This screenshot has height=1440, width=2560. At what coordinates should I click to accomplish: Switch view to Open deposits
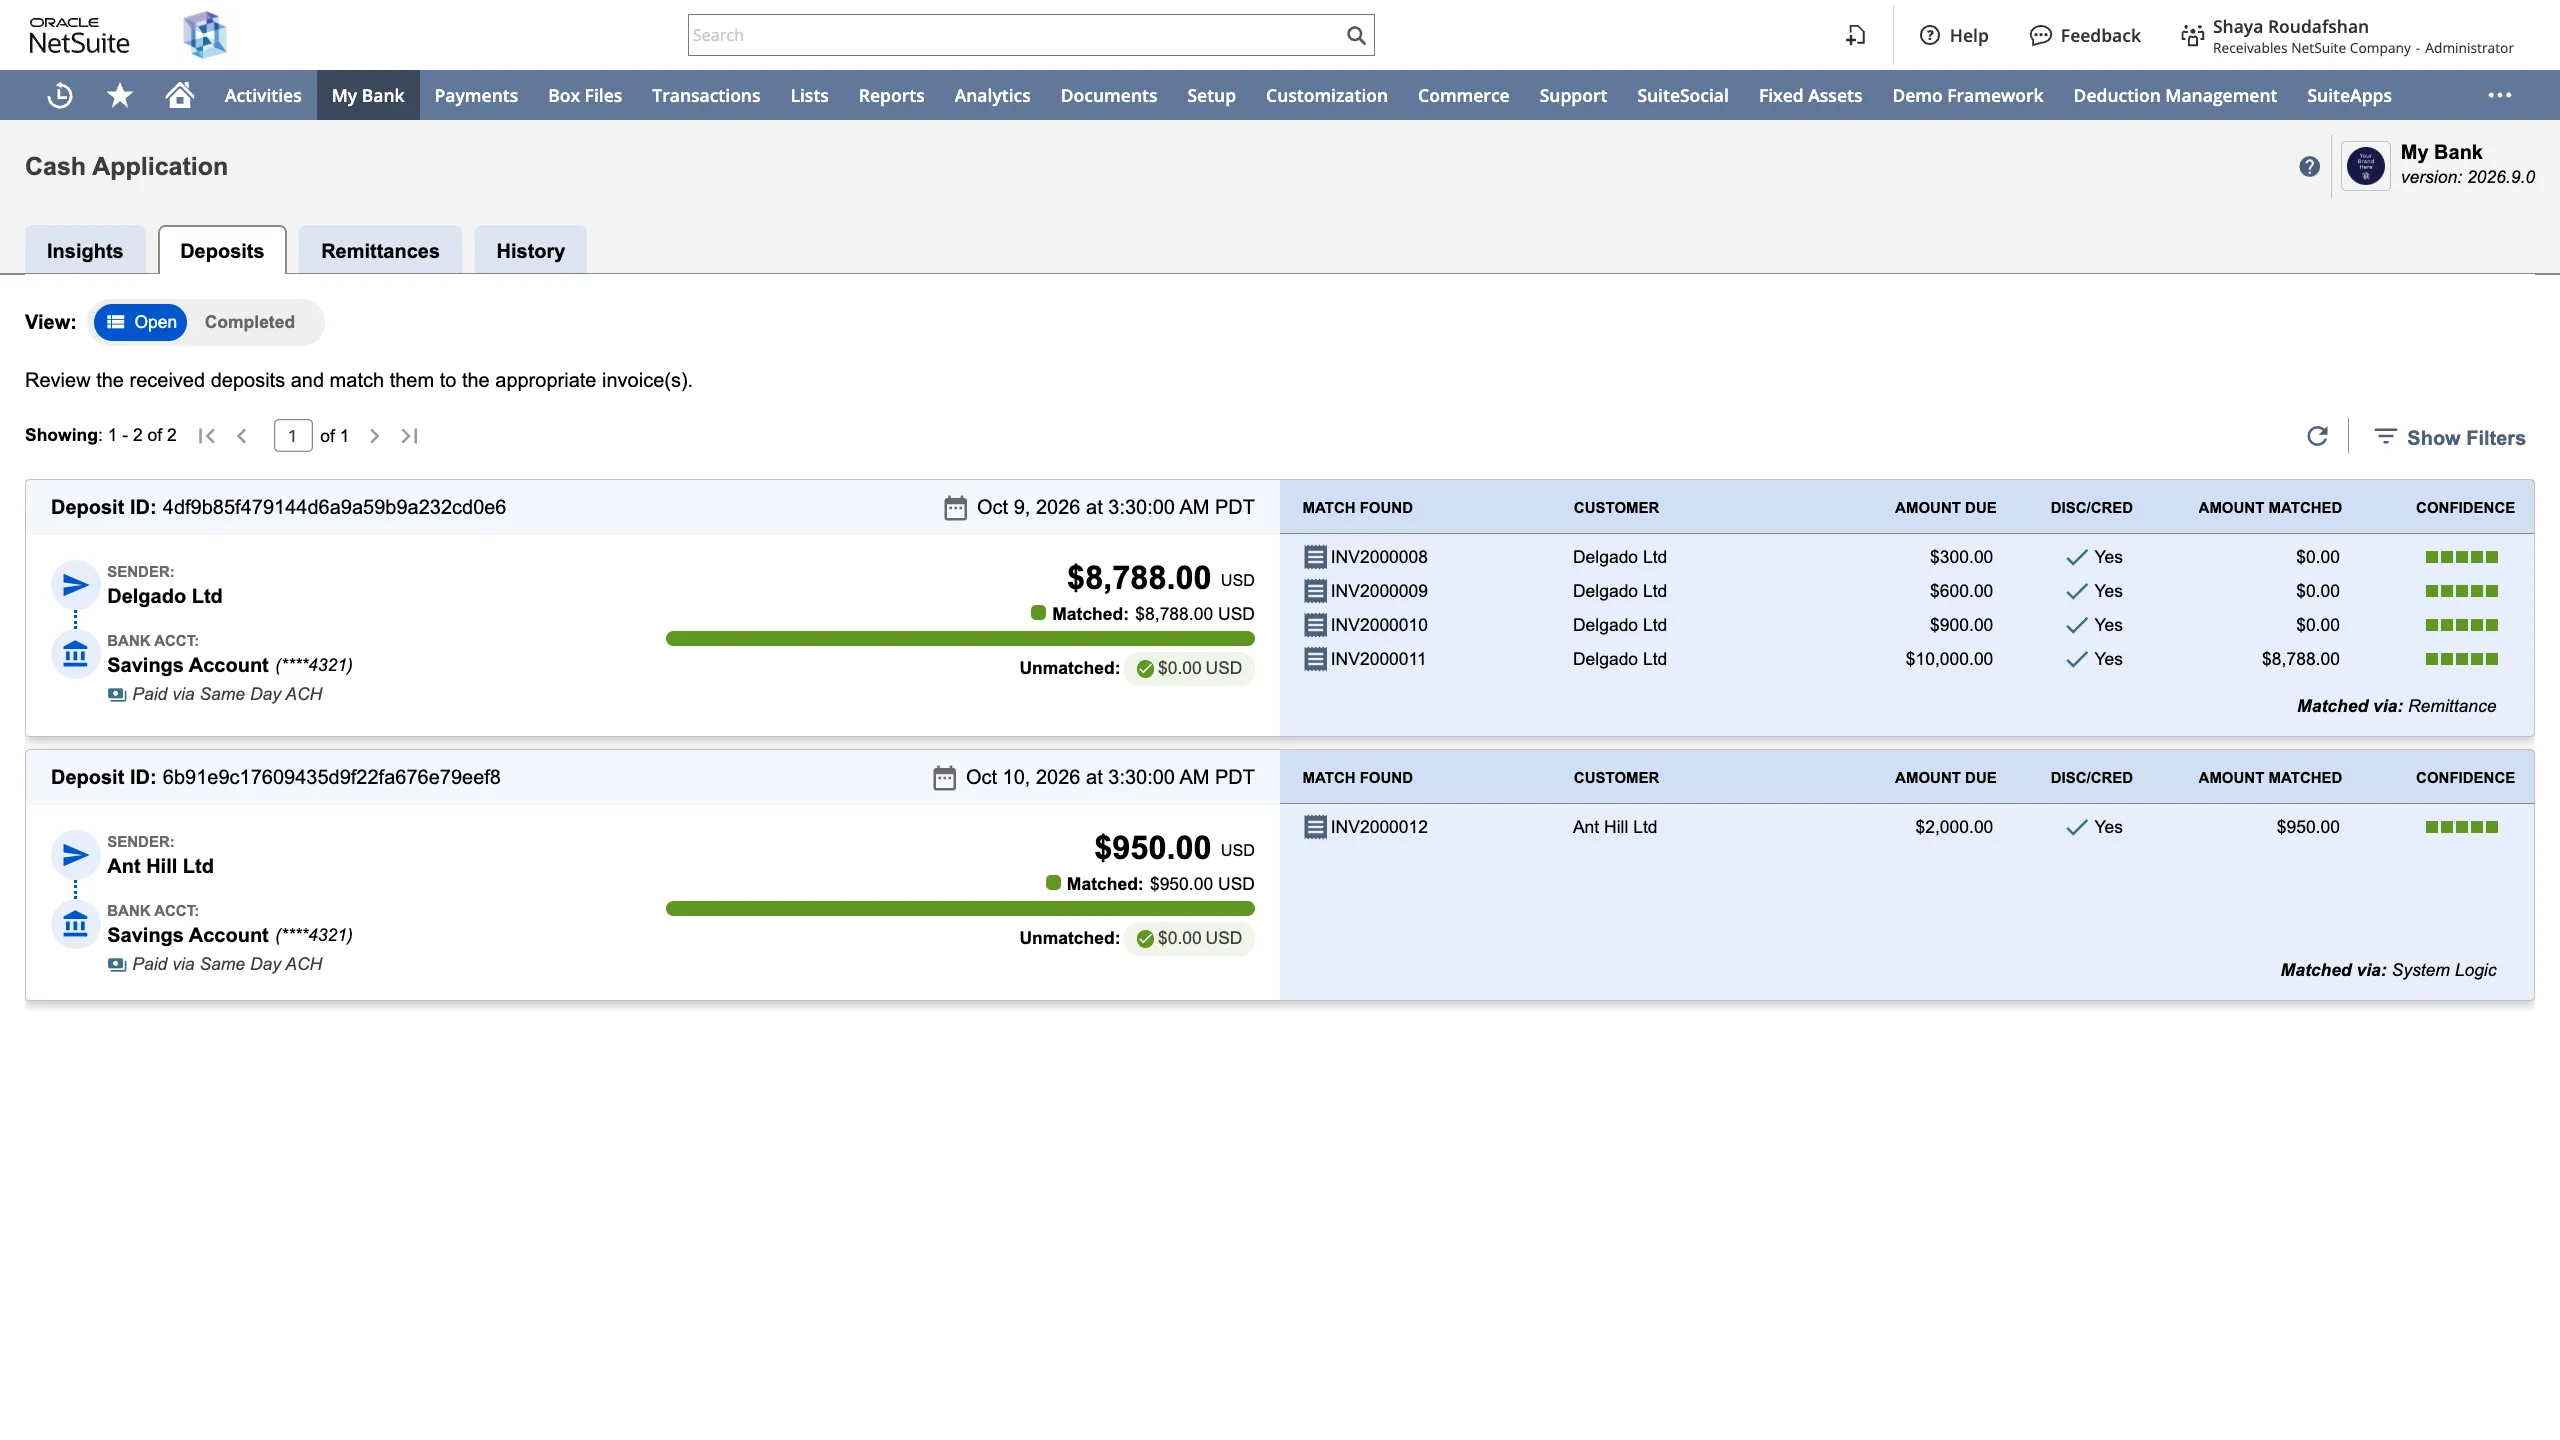point(141,322)
